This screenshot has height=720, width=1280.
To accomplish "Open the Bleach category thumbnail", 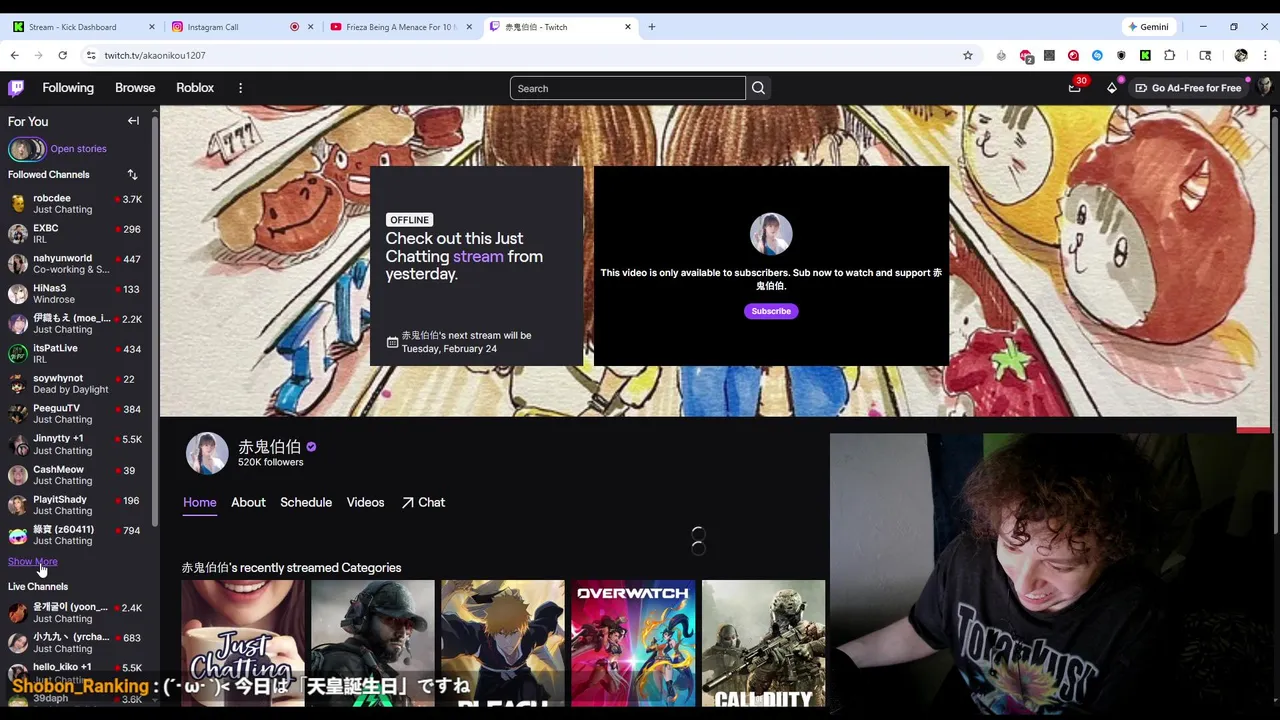I will pyautogui.click(x=503, y=643).
